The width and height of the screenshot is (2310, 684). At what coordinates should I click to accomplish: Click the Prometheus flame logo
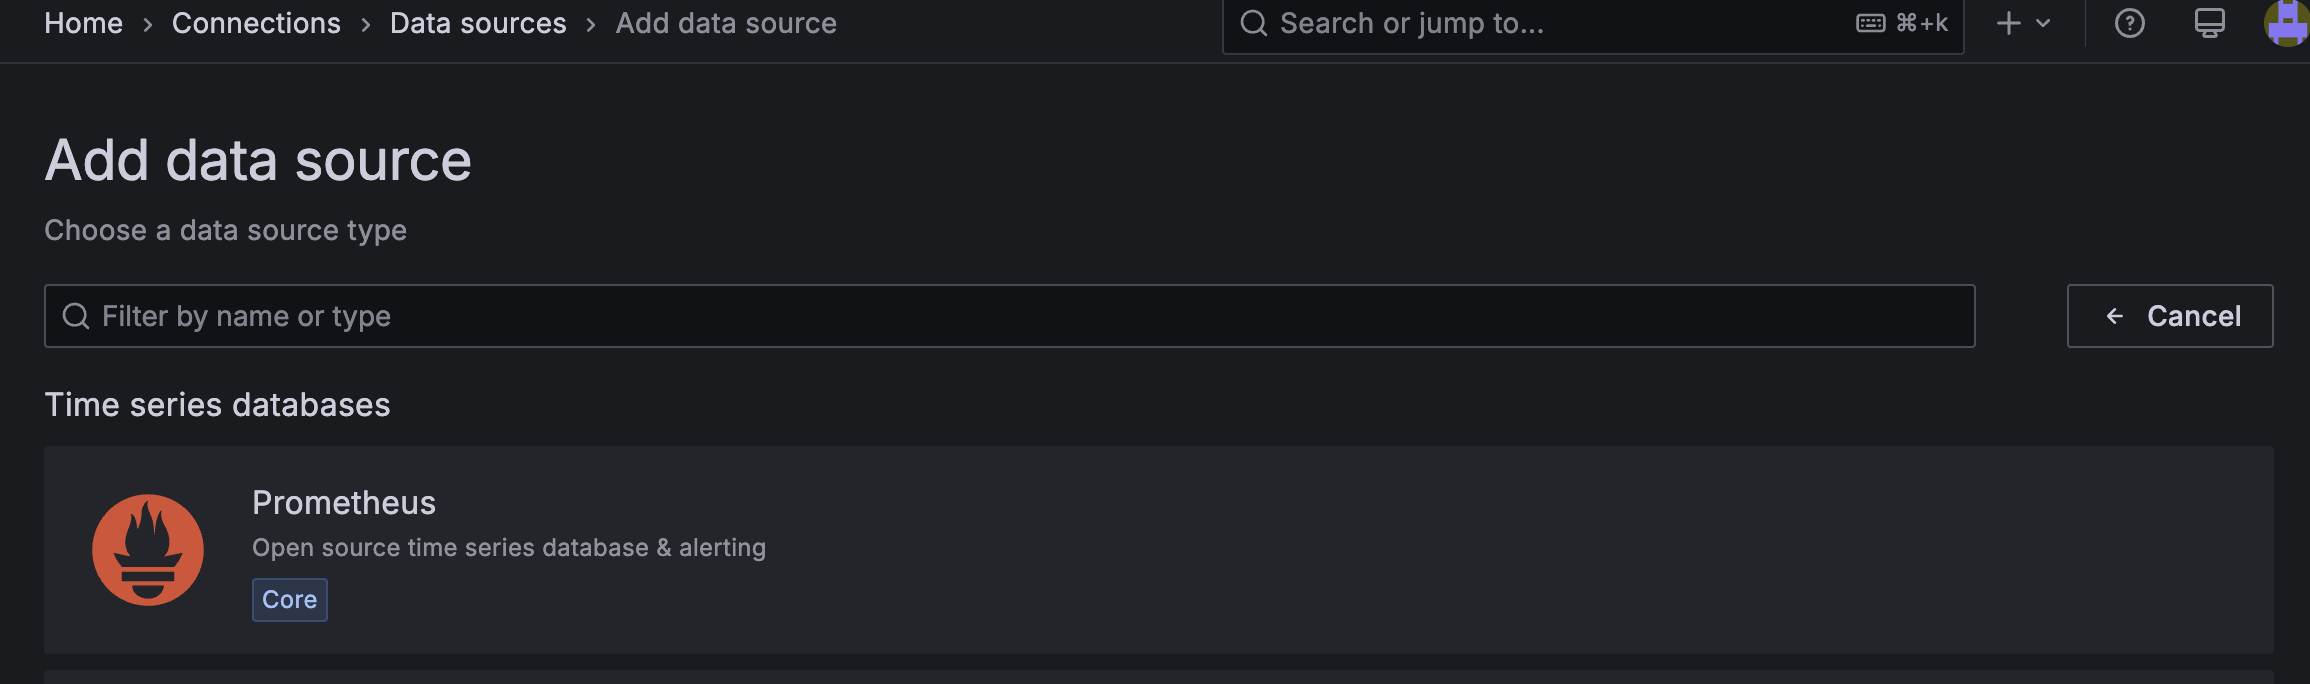click(148, 550)
